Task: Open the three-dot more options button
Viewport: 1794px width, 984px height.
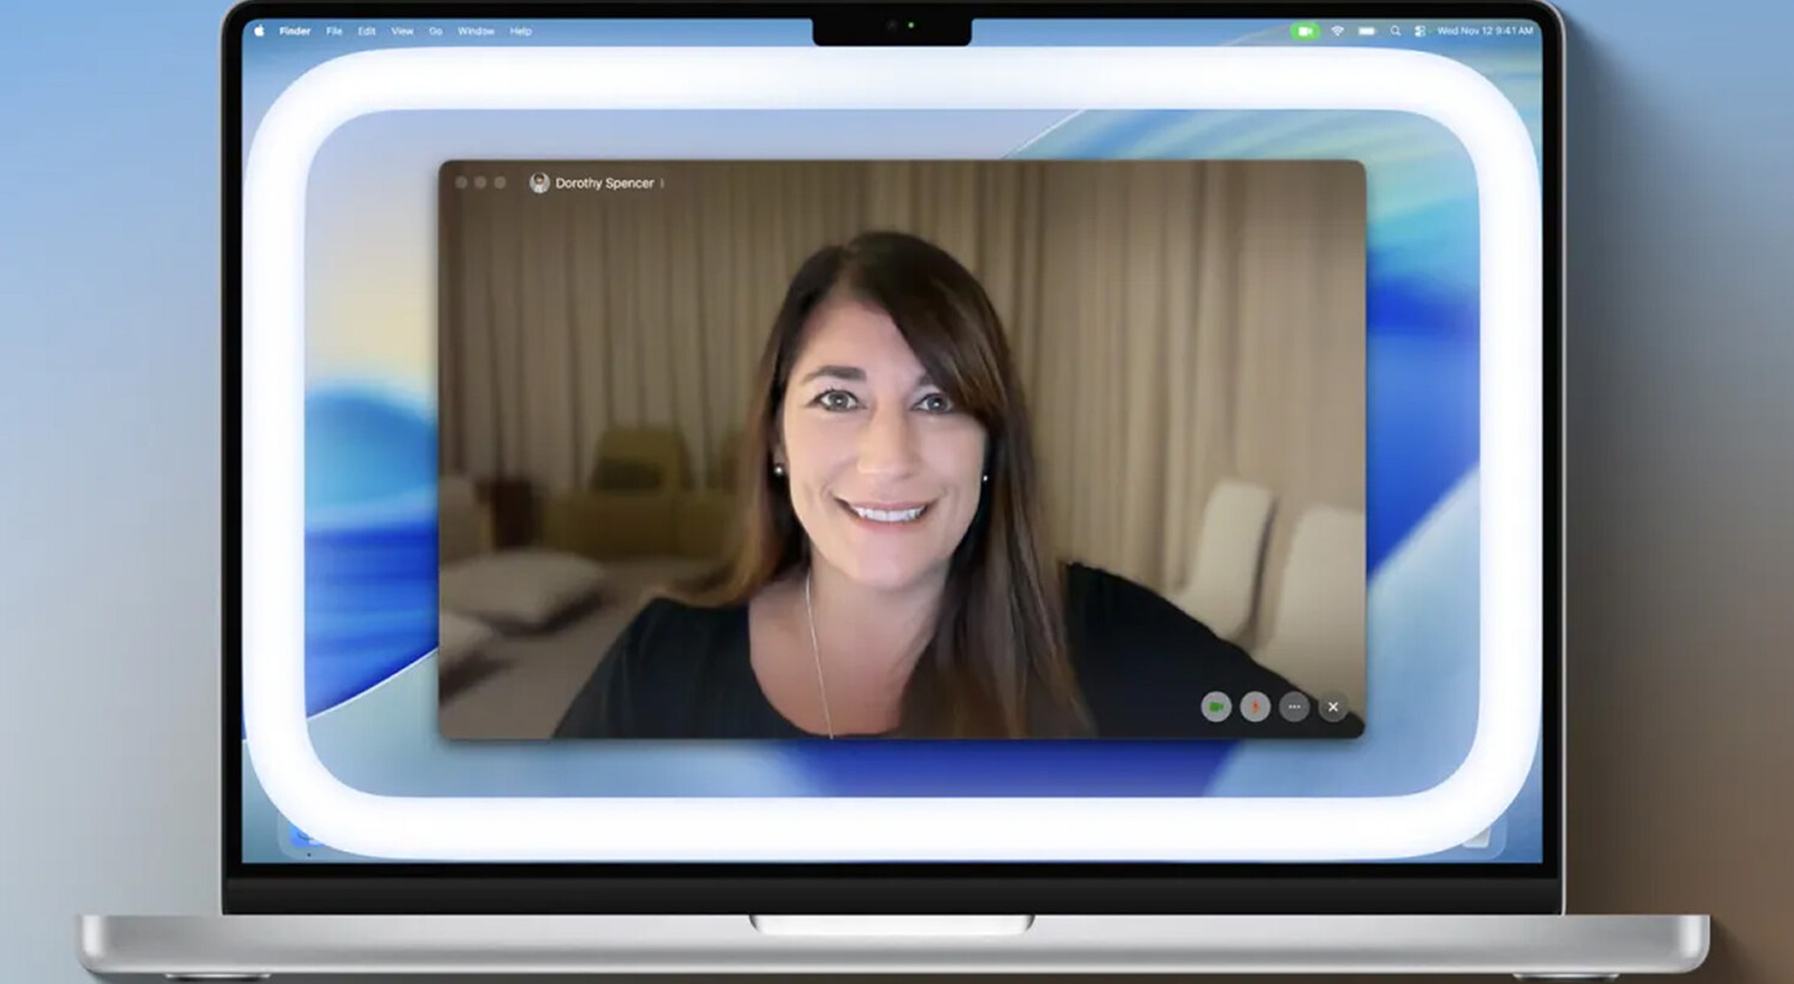Action: pos(1294,707)
